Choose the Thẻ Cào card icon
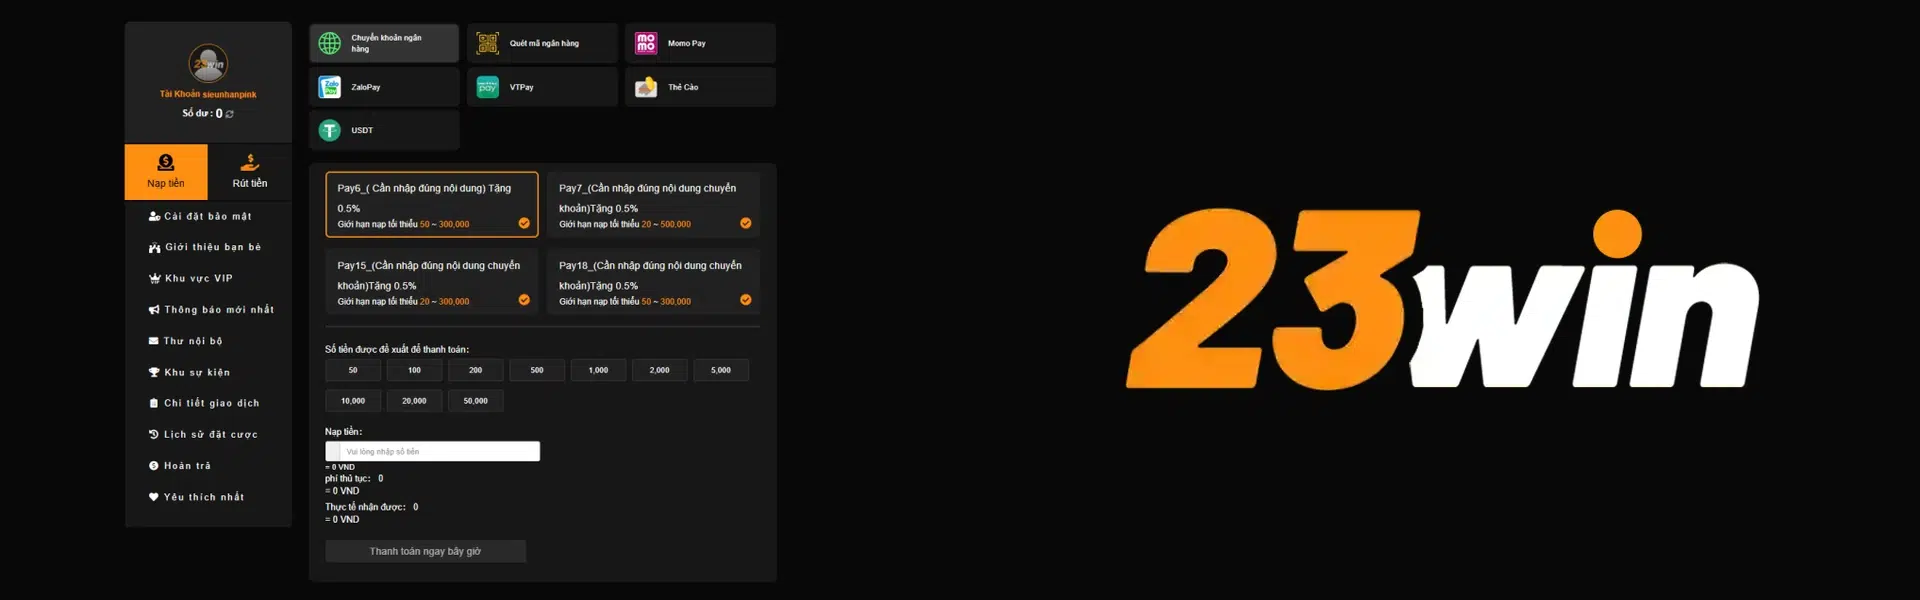Image resolution: width=1920 pixels, height=600 pixels. pyautogui.click(x=646, y=87)
